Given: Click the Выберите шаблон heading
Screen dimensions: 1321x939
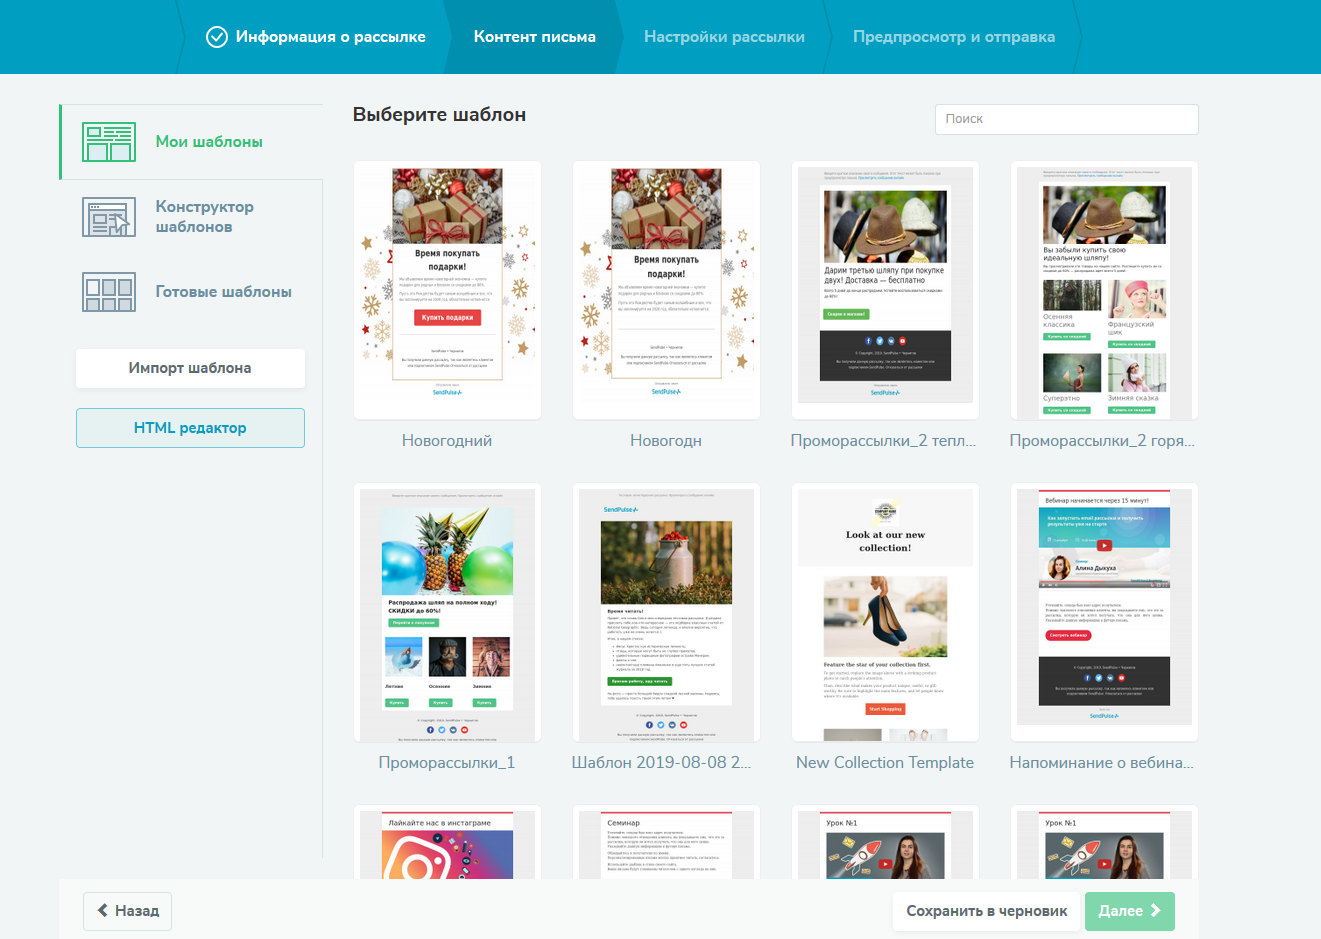Looking at the screenshot, I should [440, 115].
